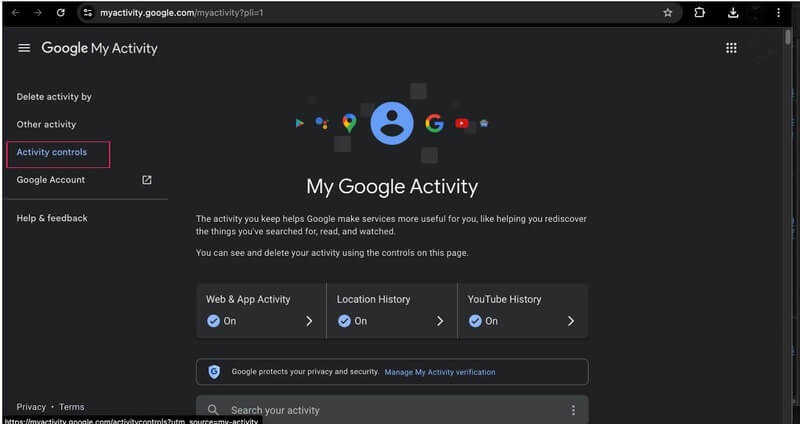Click the Google Assistant icon
Viewport: 800px width, 424px height.
[321, 123]
